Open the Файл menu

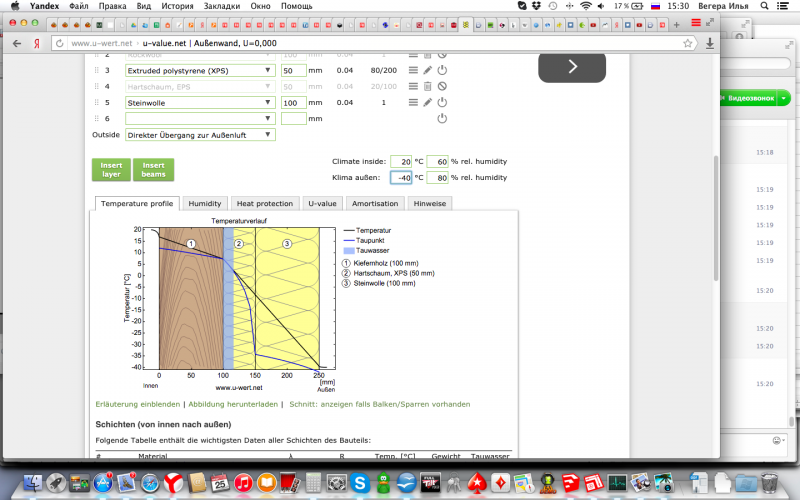pos(79,6)
